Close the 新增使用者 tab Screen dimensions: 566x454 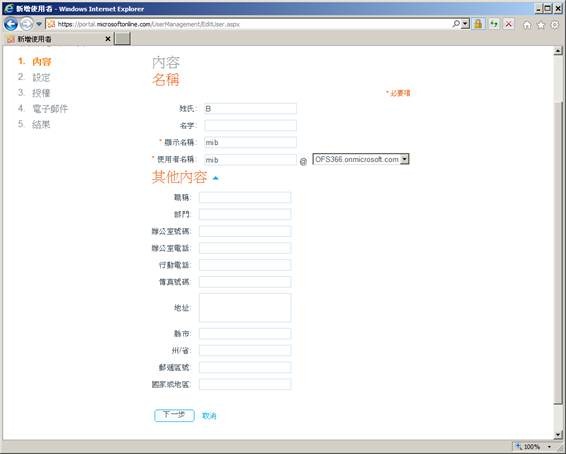[108, 39]
